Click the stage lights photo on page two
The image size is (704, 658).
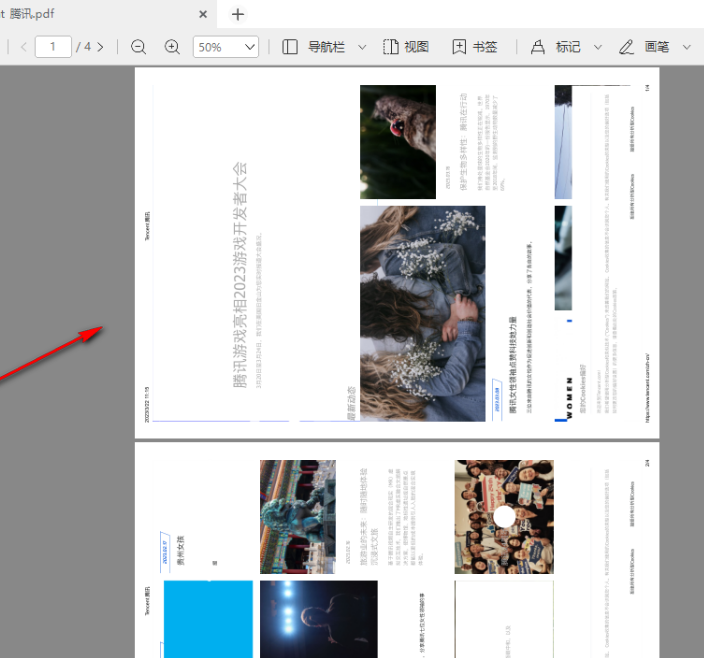pyautogui.click(x=319, y=619)
